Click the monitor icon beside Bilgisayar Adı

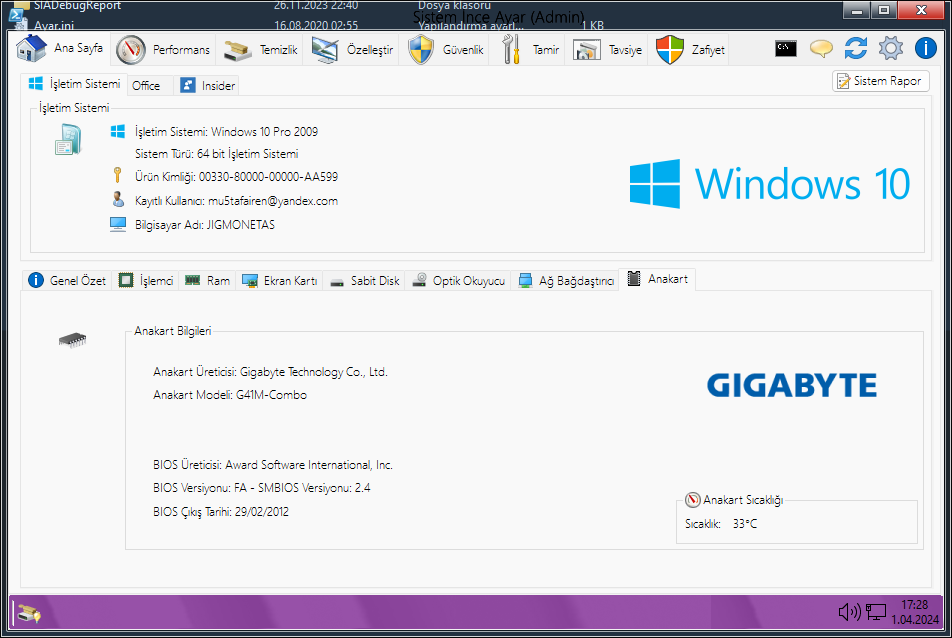coord(118,225)
